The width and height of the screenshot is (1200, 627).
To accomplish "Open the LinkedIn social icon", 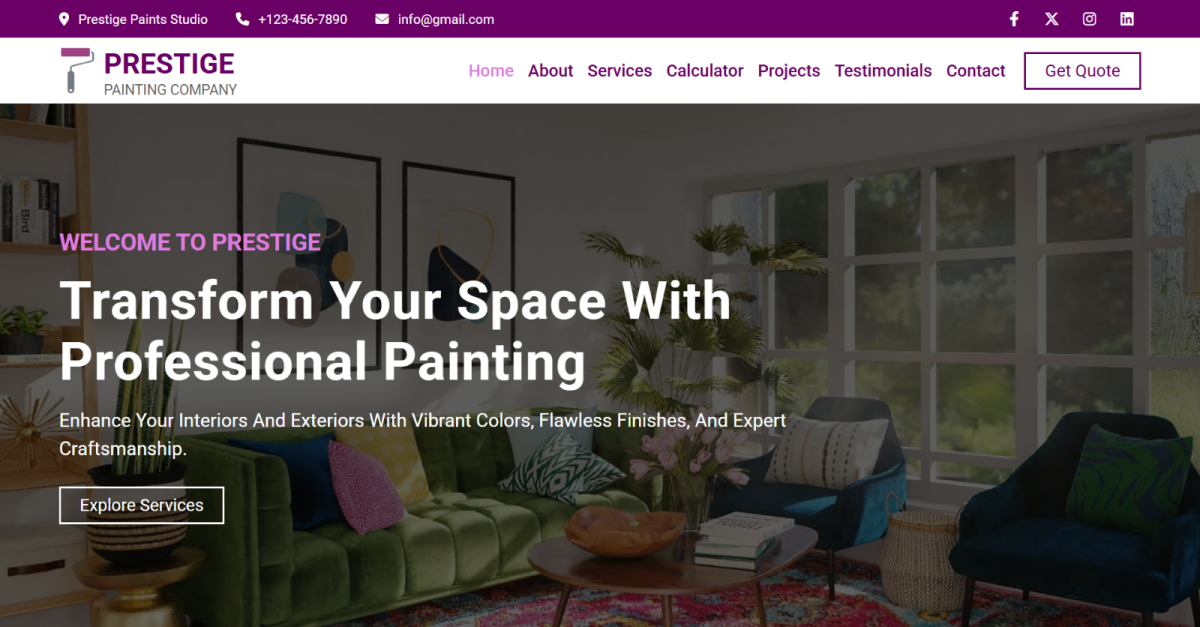I will [x=1127, y=19].
